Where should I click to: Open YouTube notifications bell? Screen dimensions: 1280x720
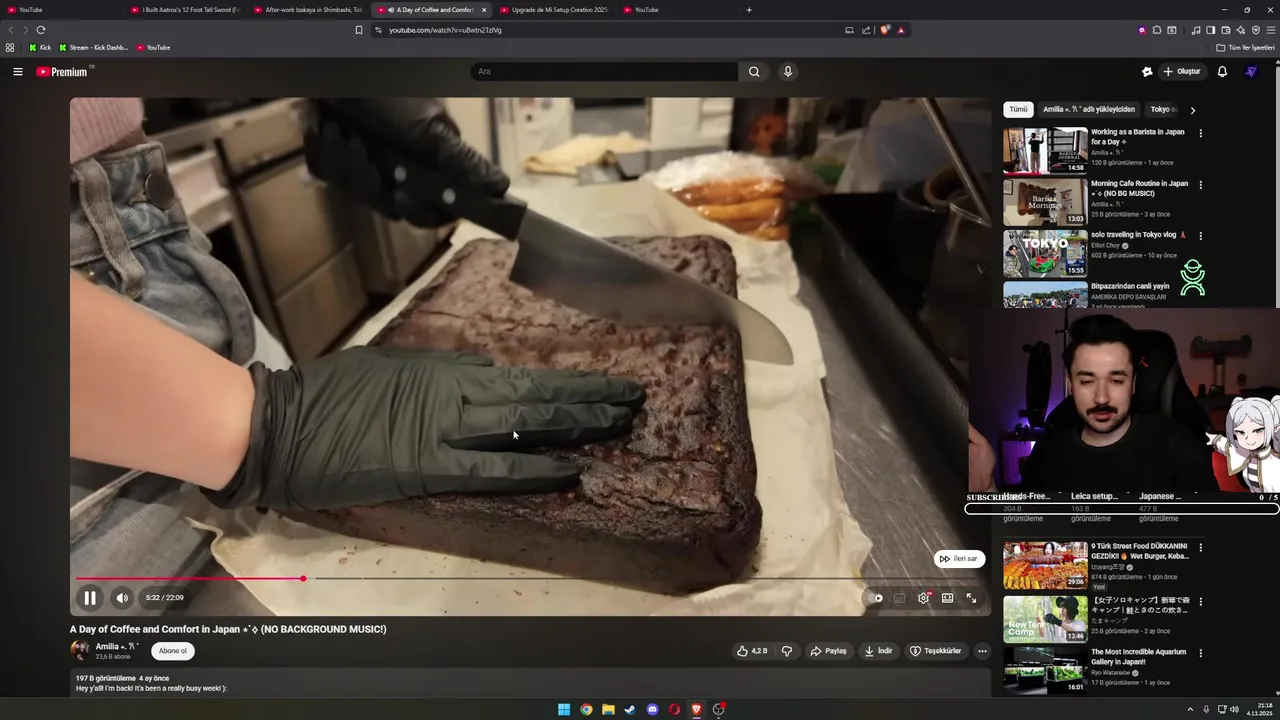(x=1222, y=72)
